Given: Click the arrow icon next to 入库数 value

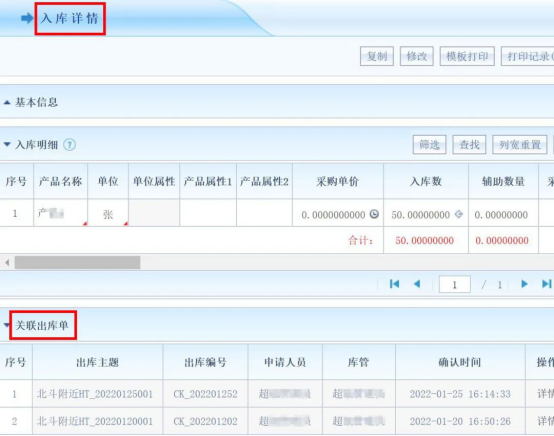Looking at the screenshot, I should point(459,214).
